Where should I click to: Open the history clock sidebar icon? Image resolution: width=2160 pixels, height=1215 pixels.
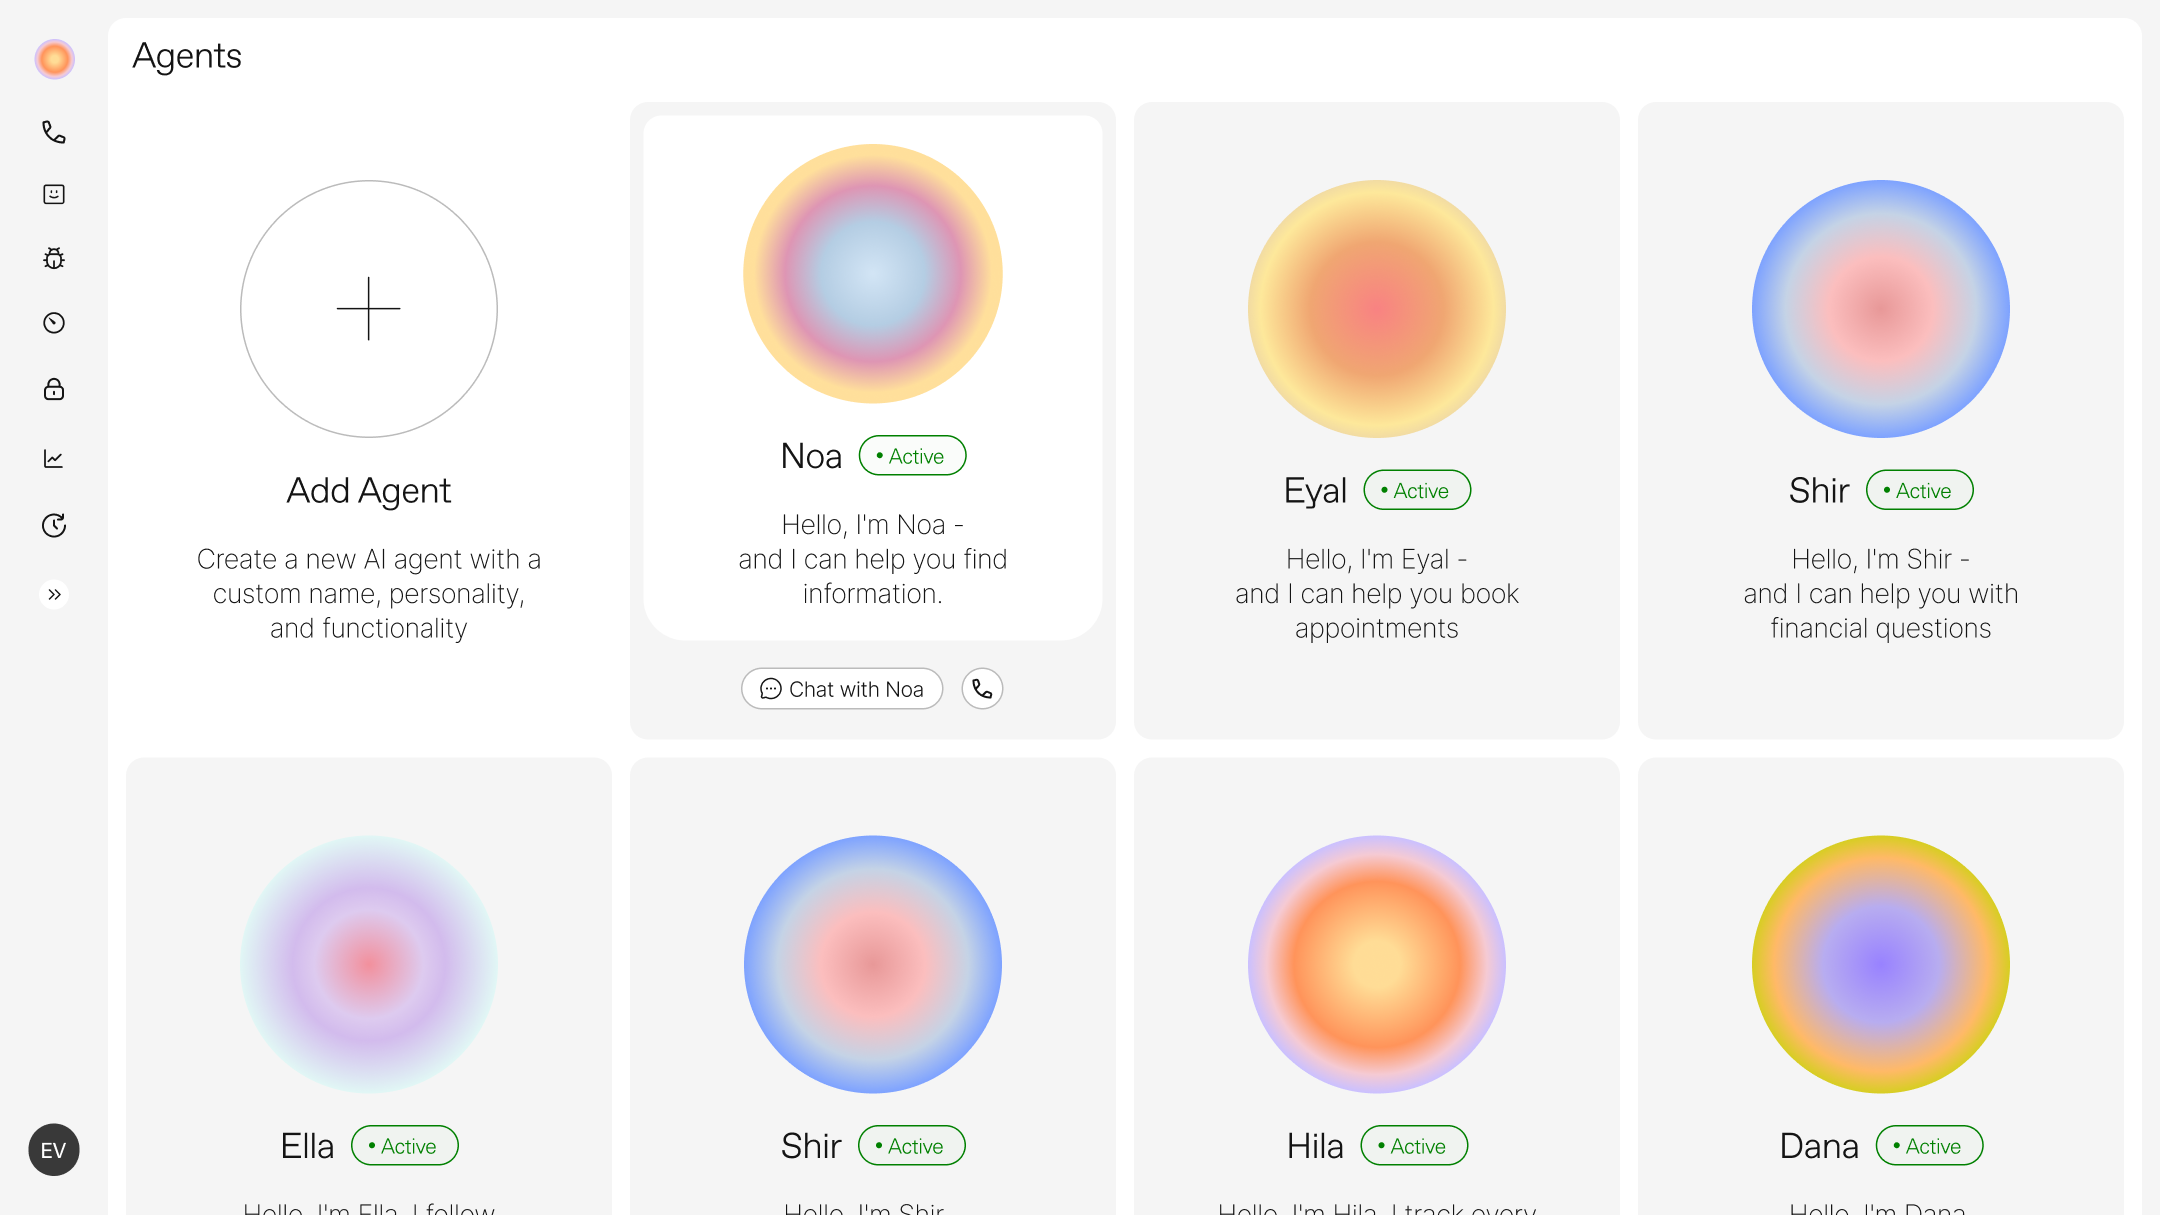point(54,525)
